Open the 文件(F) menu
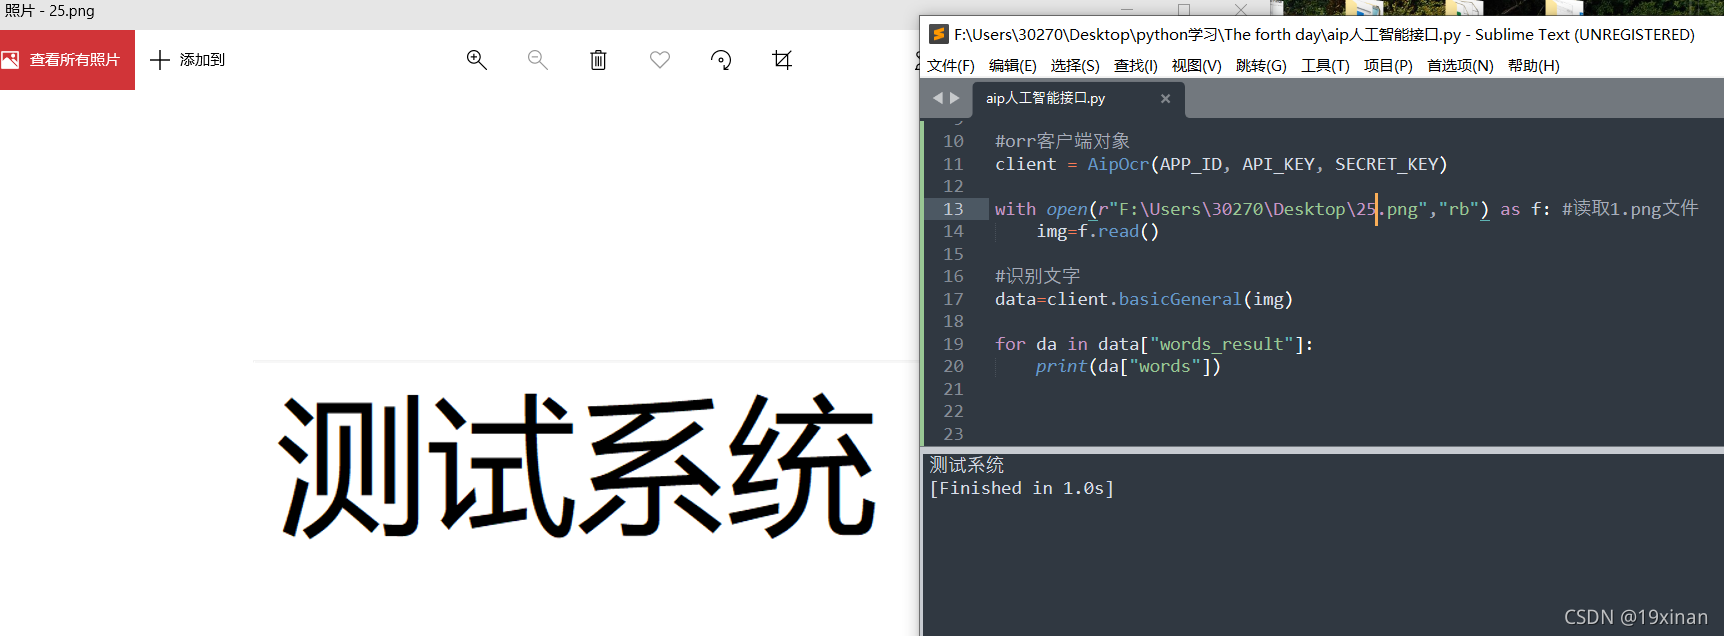 (x=950, y=66)
